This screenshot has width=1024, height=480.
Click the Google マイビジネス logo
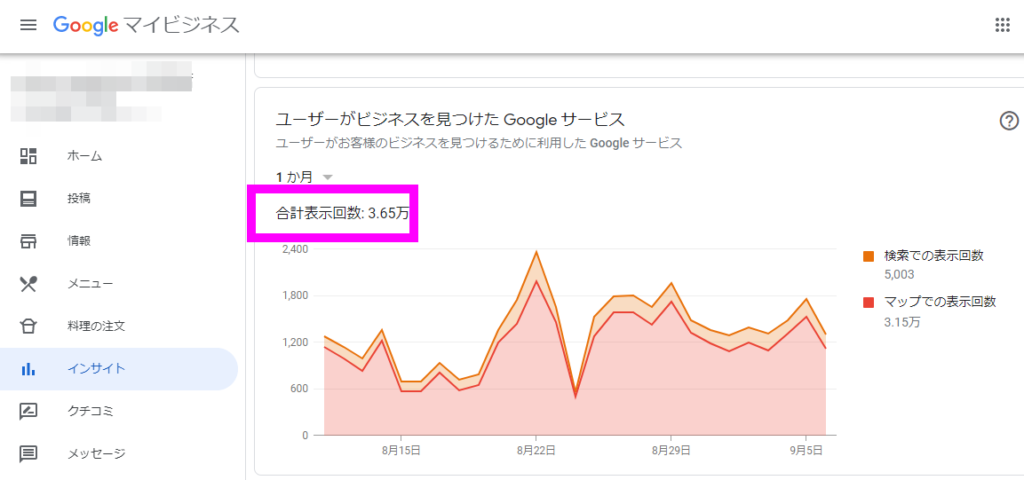tap(146, 25)
